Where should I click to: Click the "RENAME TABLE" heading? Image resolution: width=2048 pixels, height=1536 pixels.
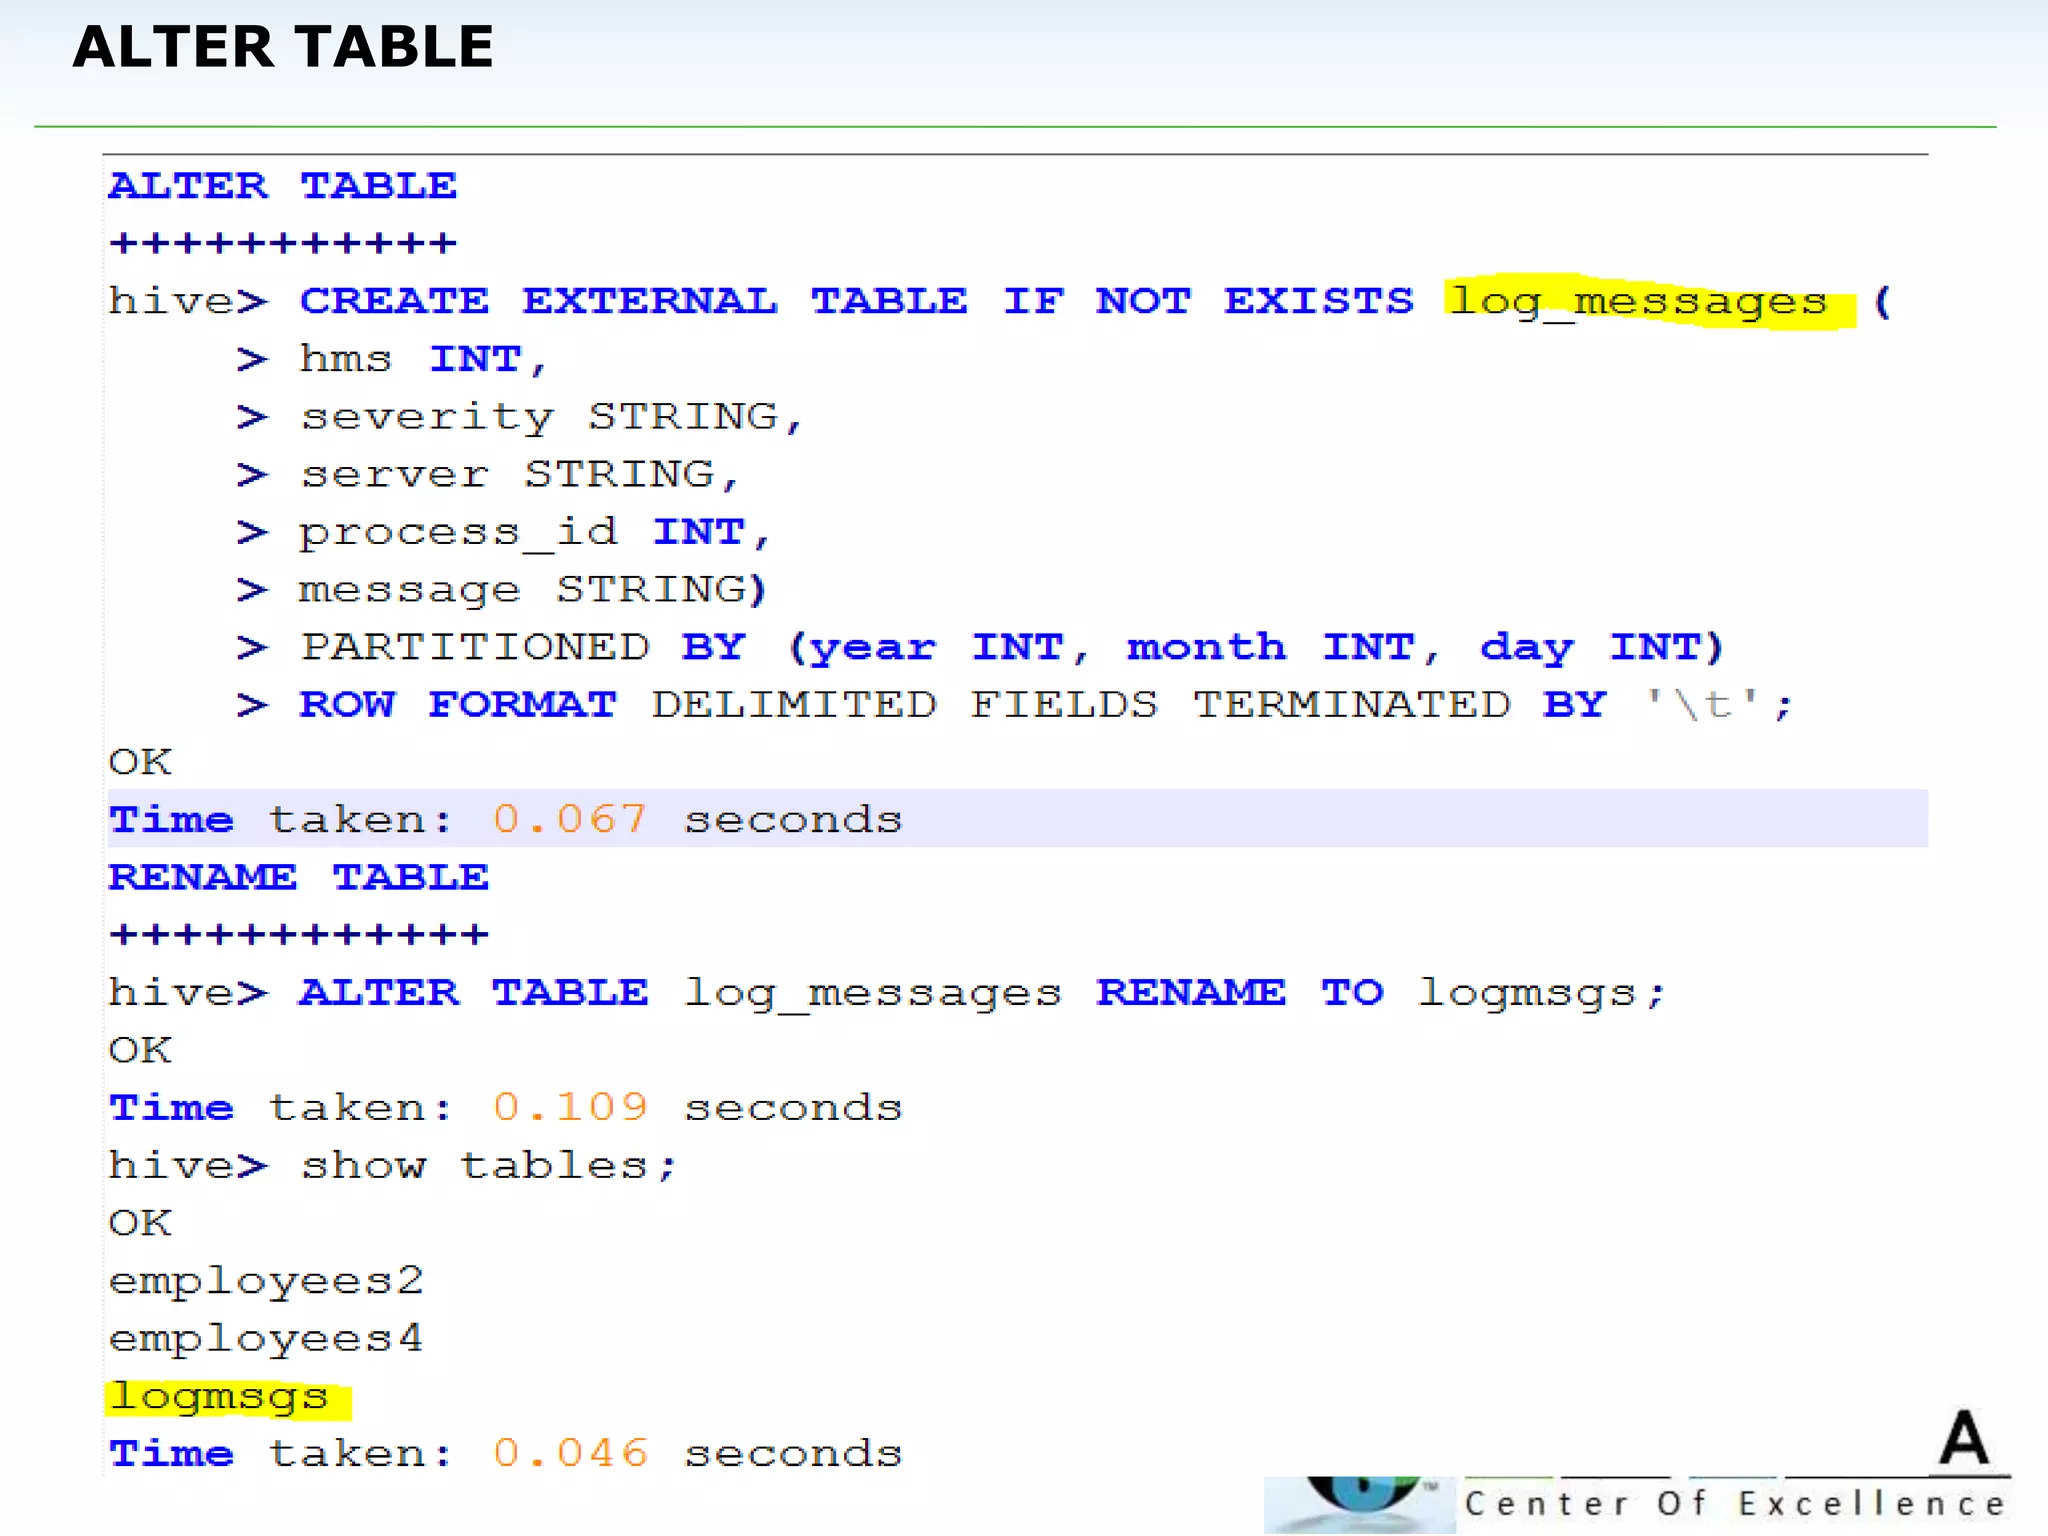[298, 877]
